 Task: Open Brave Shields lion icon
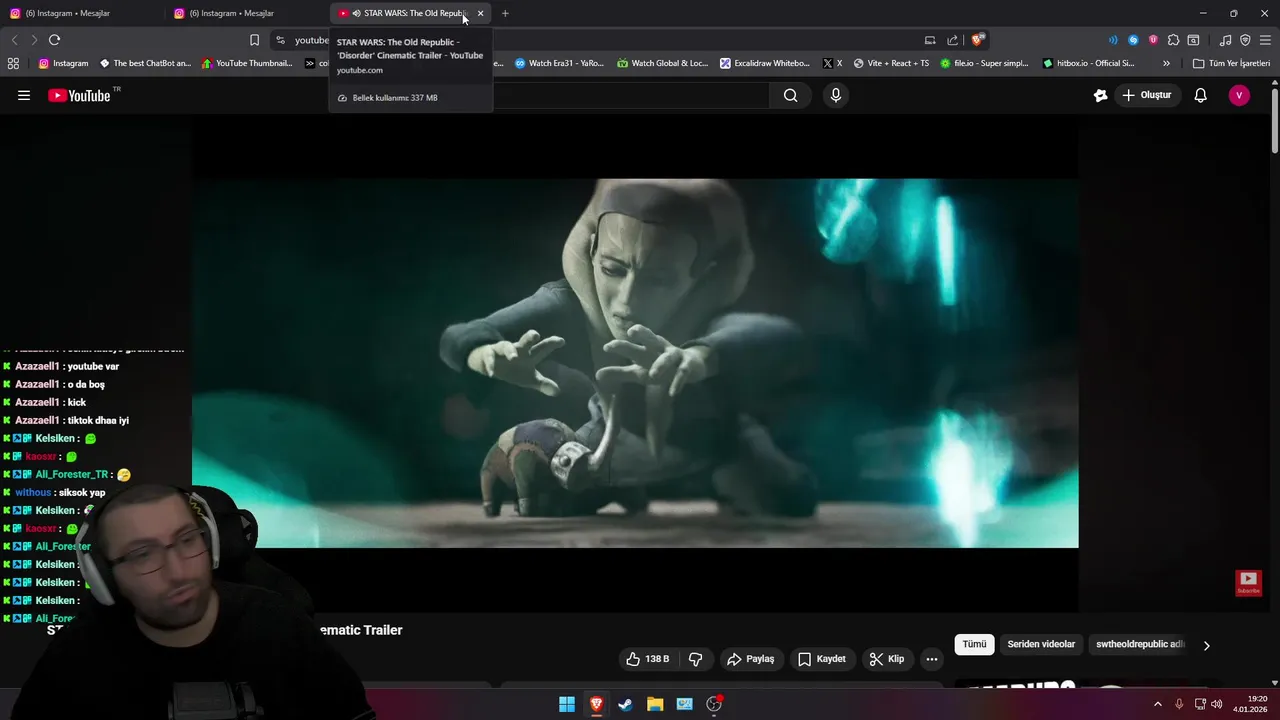[x=978, y=40]
